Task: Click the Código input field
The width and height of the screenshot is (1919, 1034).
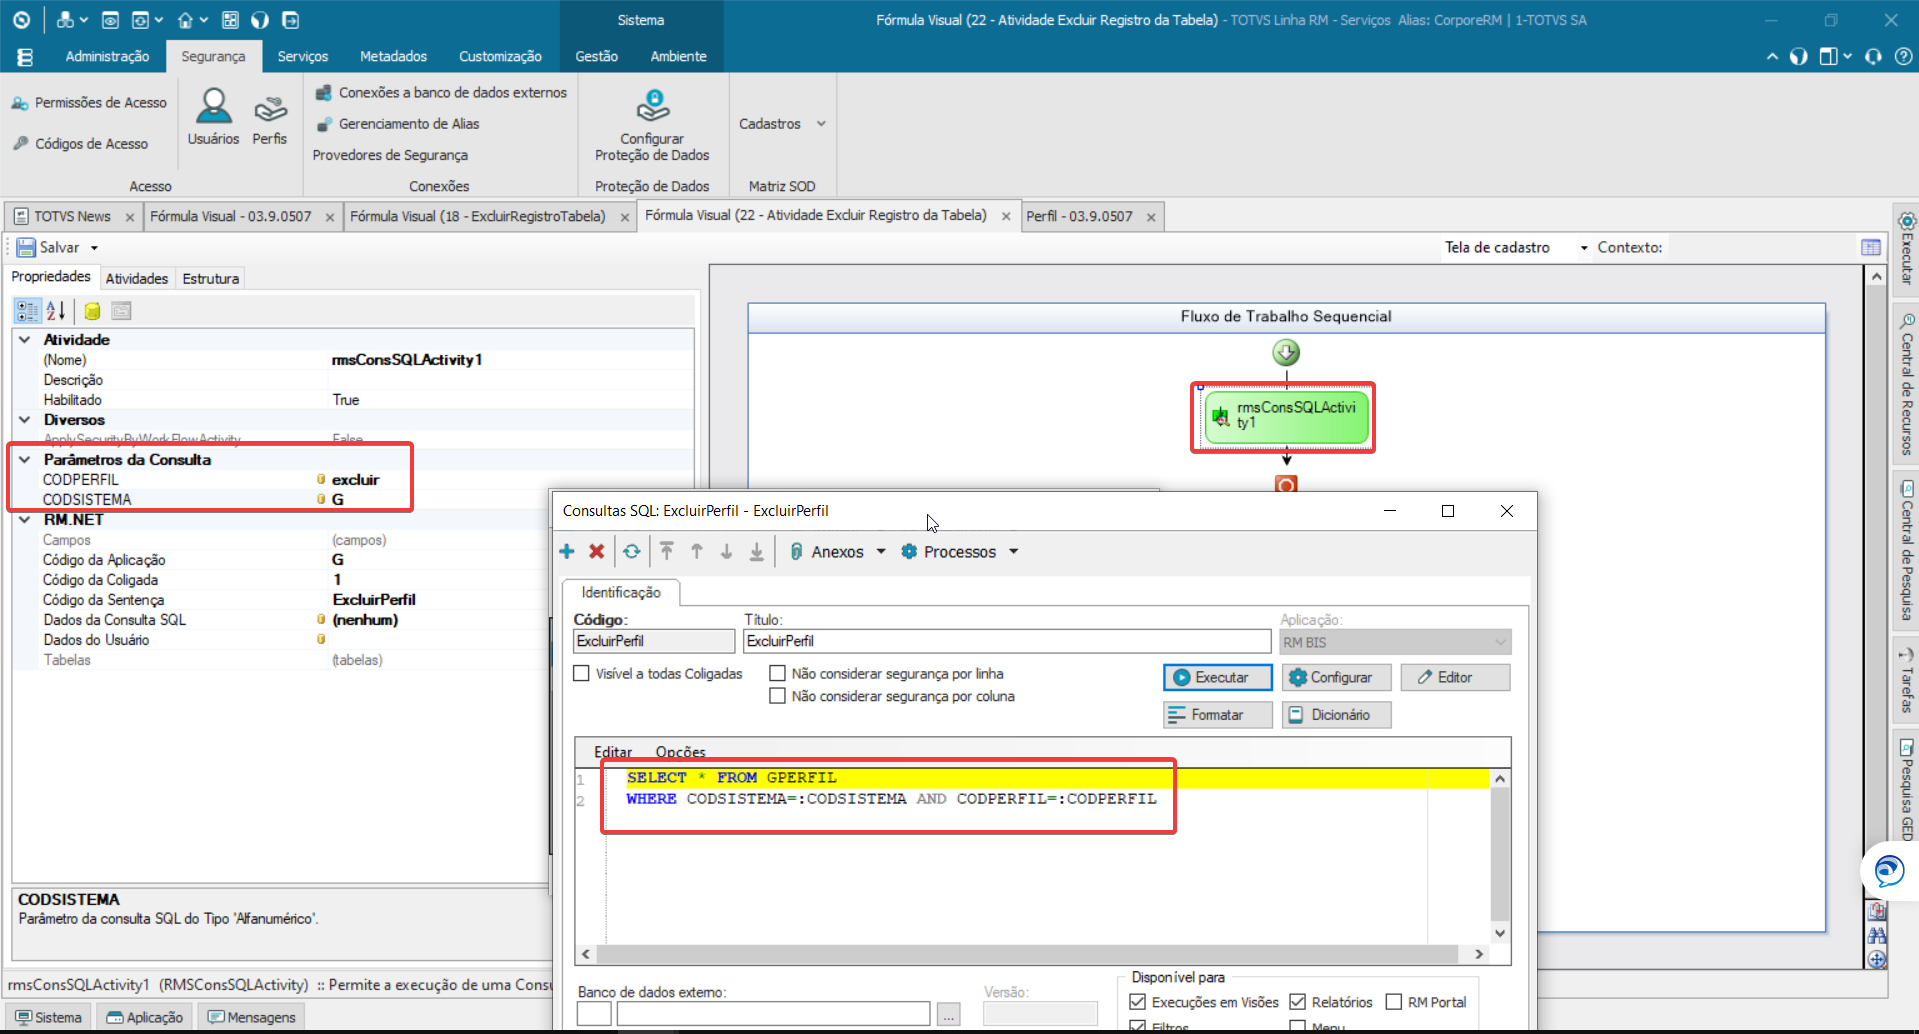Action: pyautogui.click(x=654, y=642)
